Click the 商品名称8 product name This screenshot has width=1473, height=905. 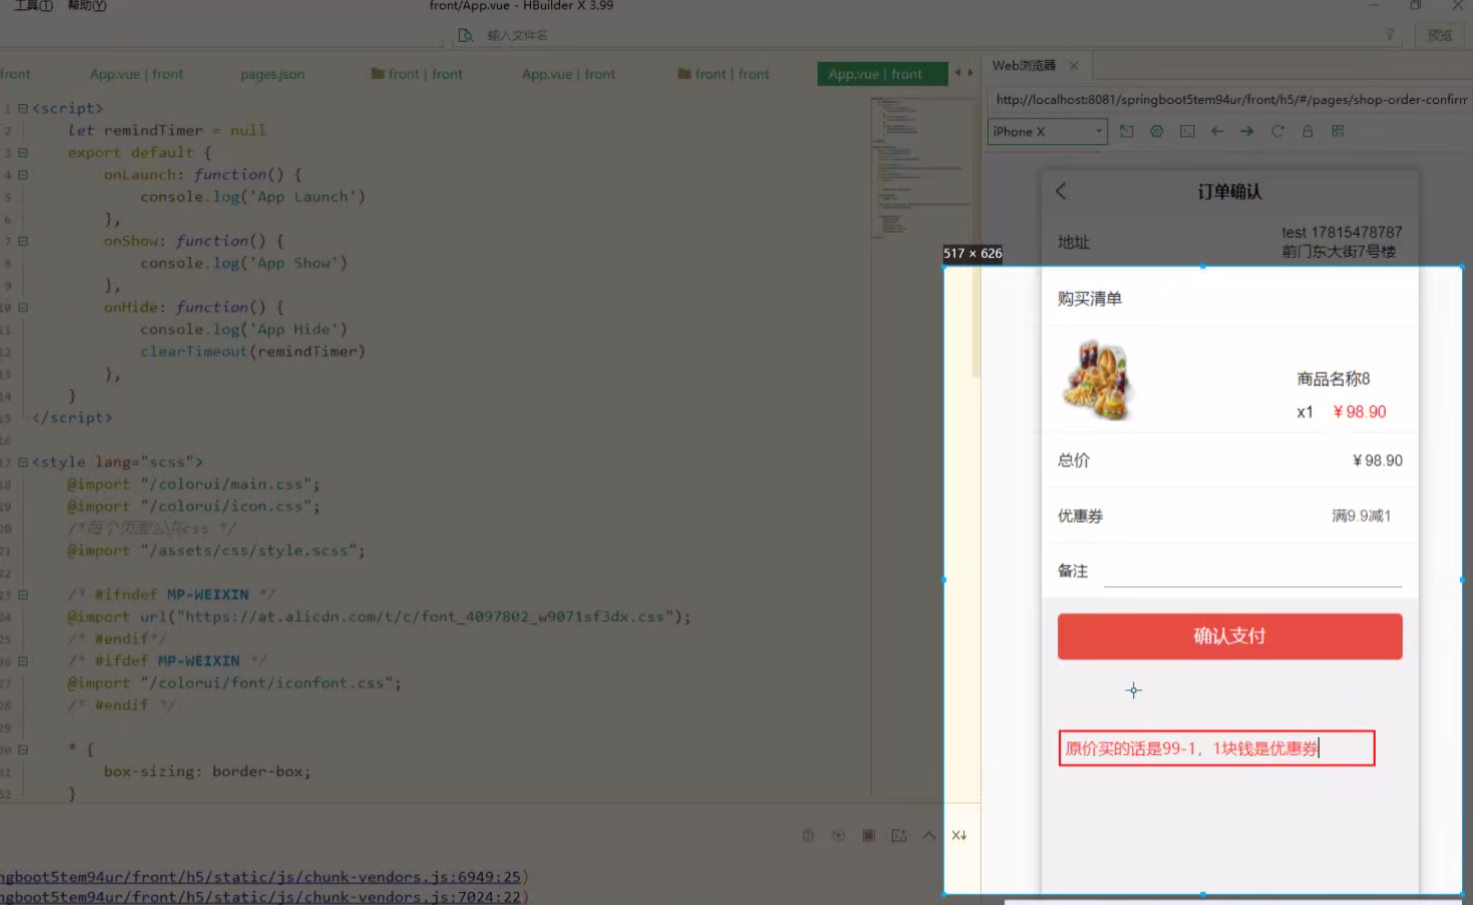pos(1333,379)
